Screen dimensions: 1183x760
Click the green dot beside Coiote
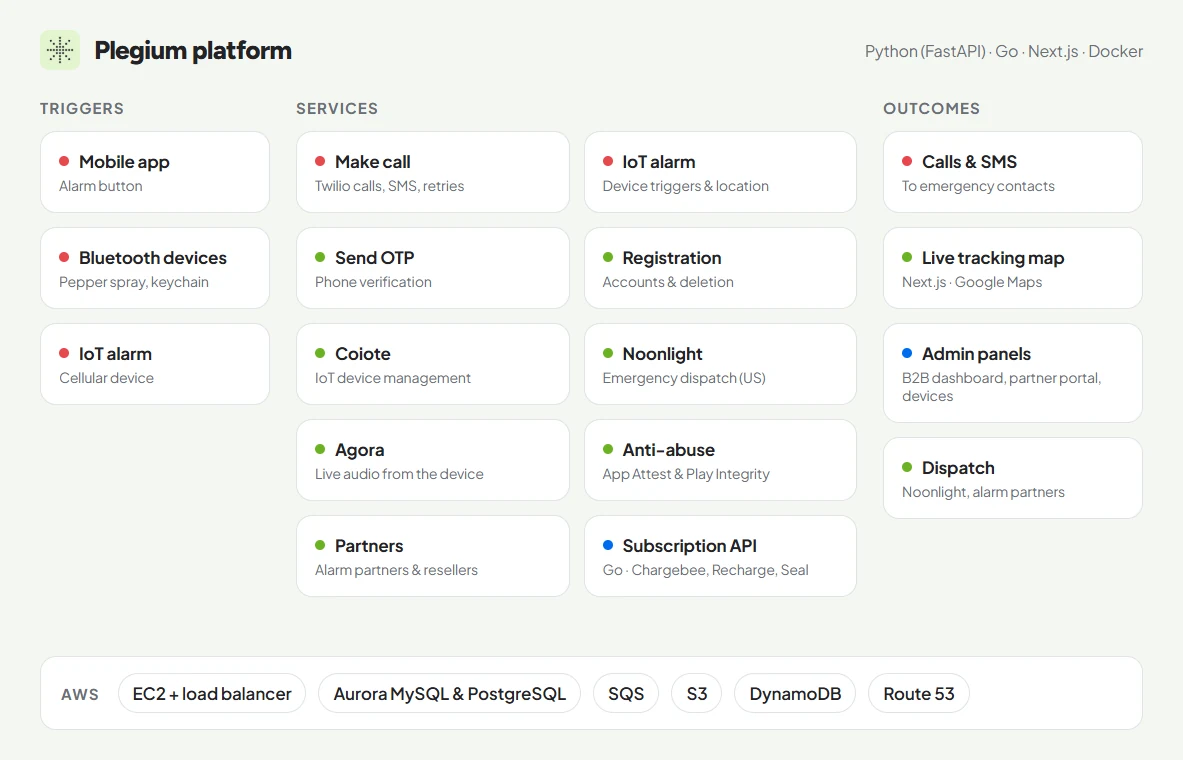[320, 352]
